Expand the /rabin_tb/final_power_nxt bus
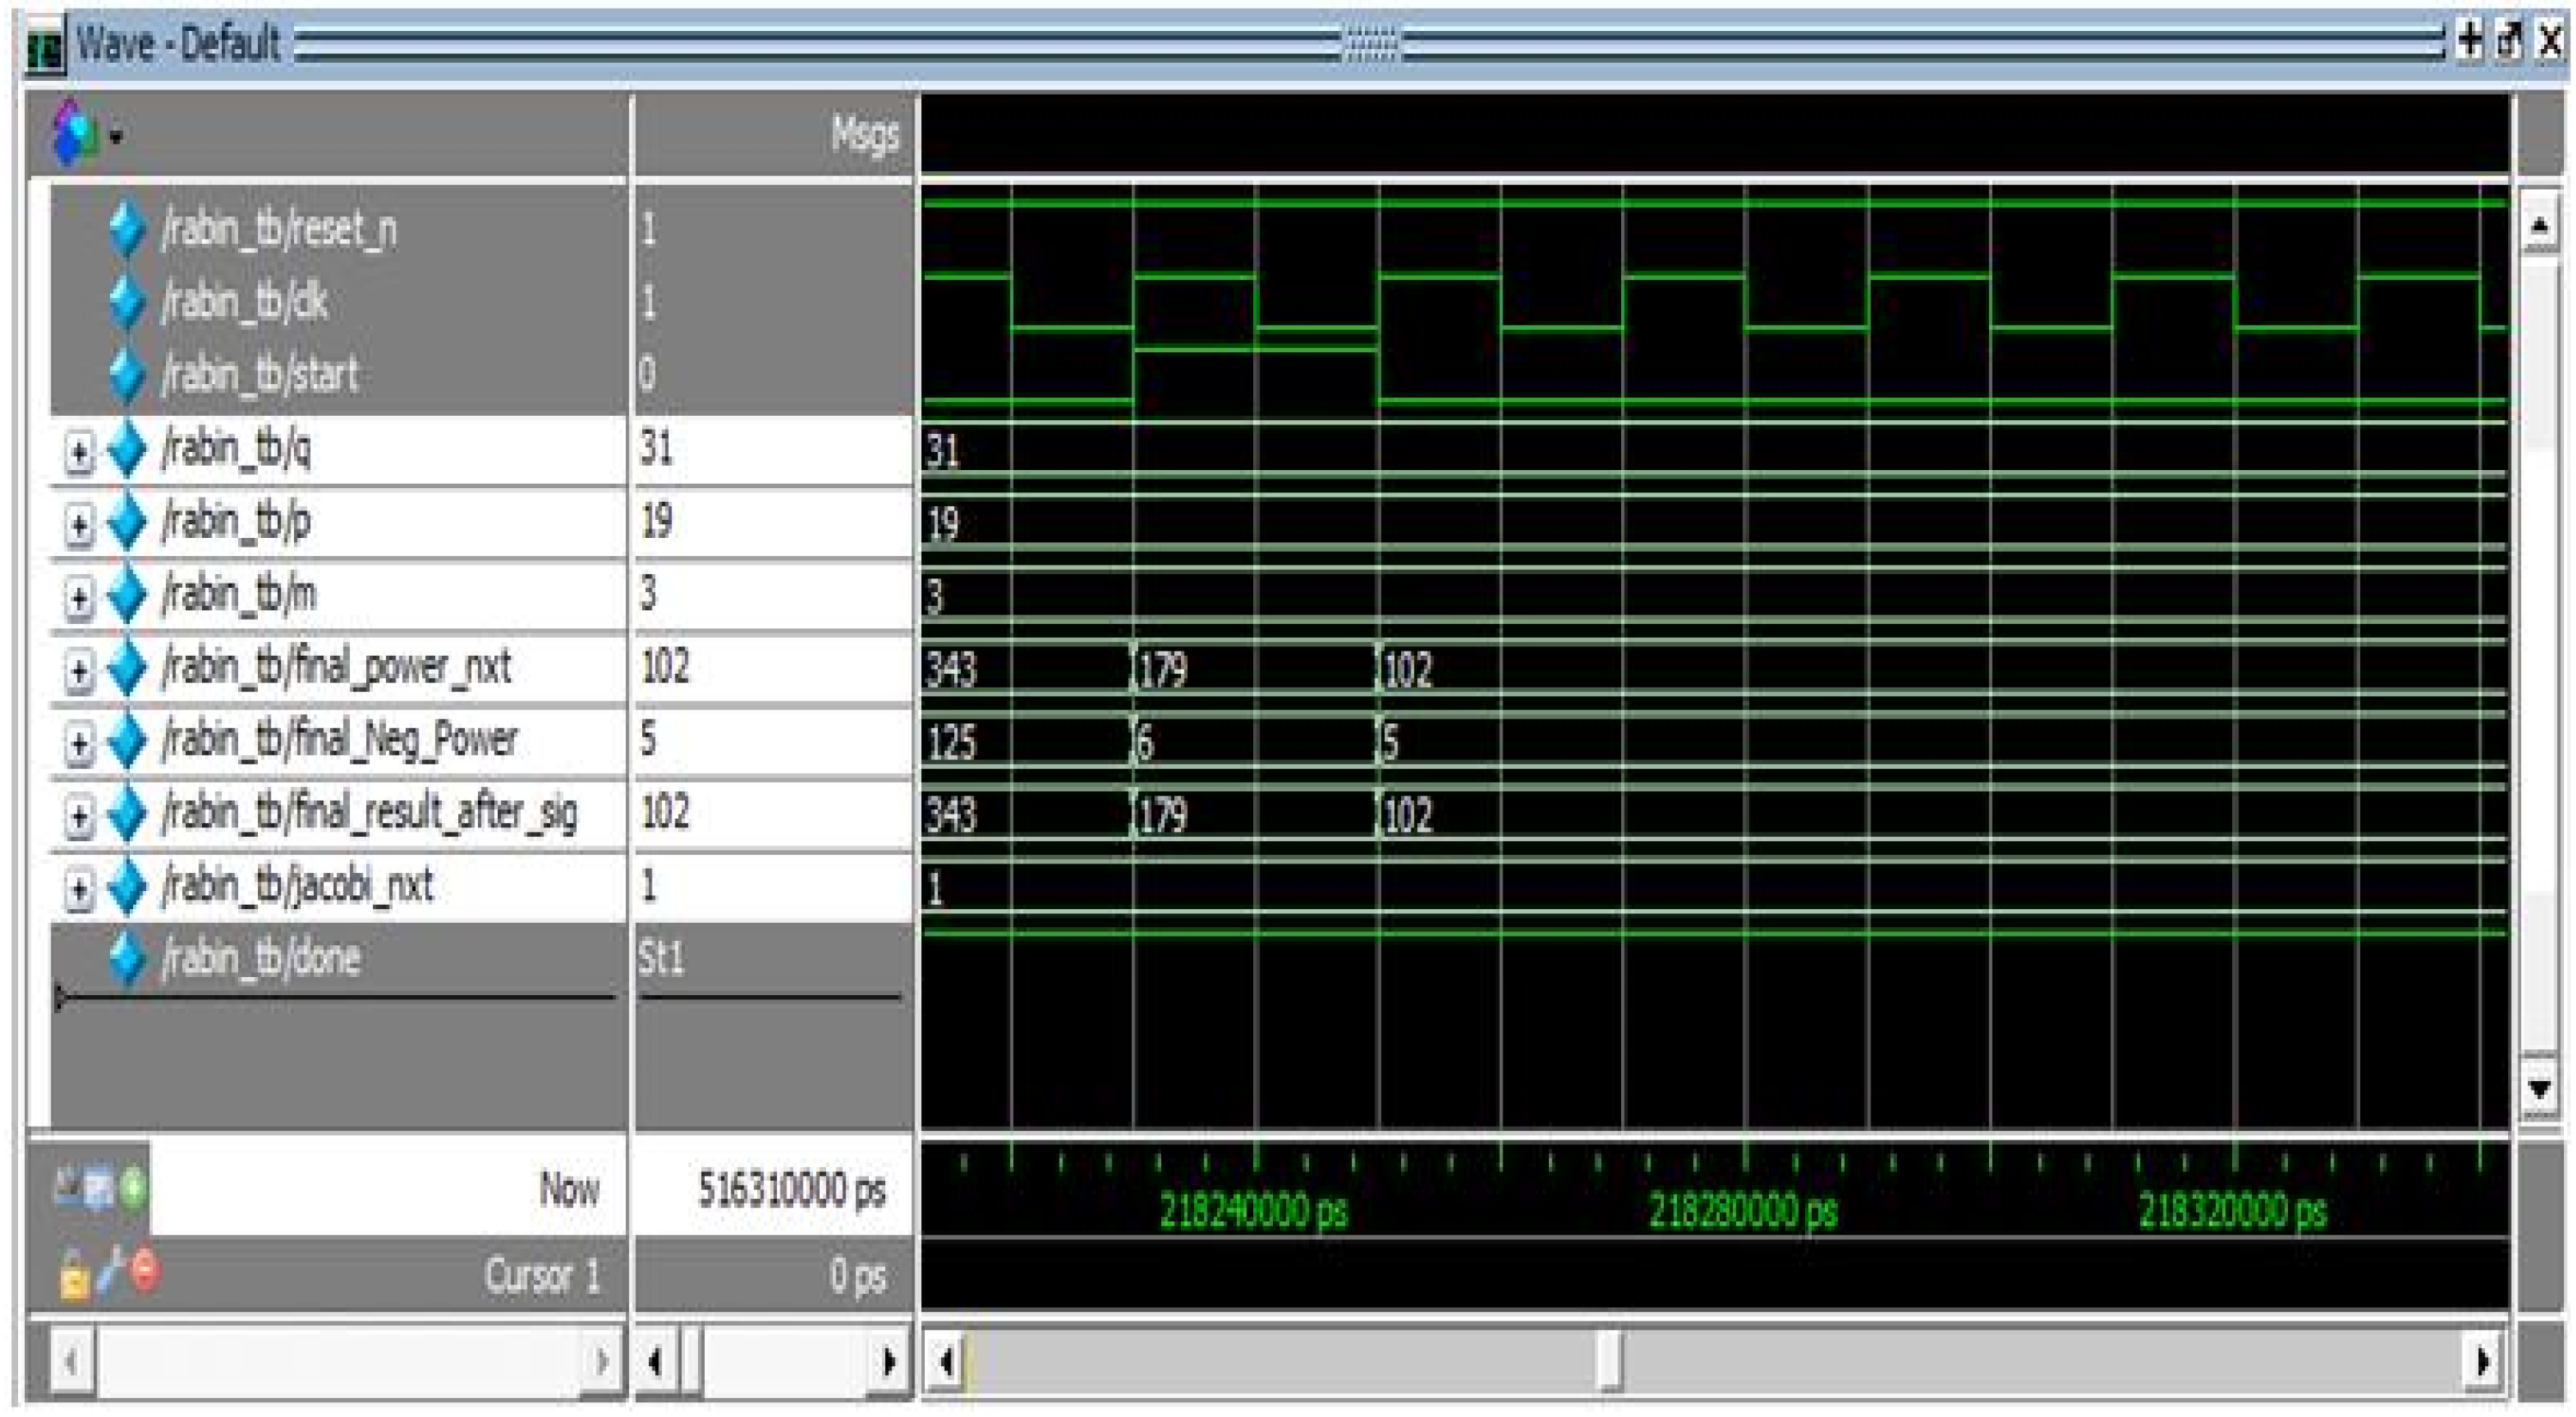 pos(78,669)
